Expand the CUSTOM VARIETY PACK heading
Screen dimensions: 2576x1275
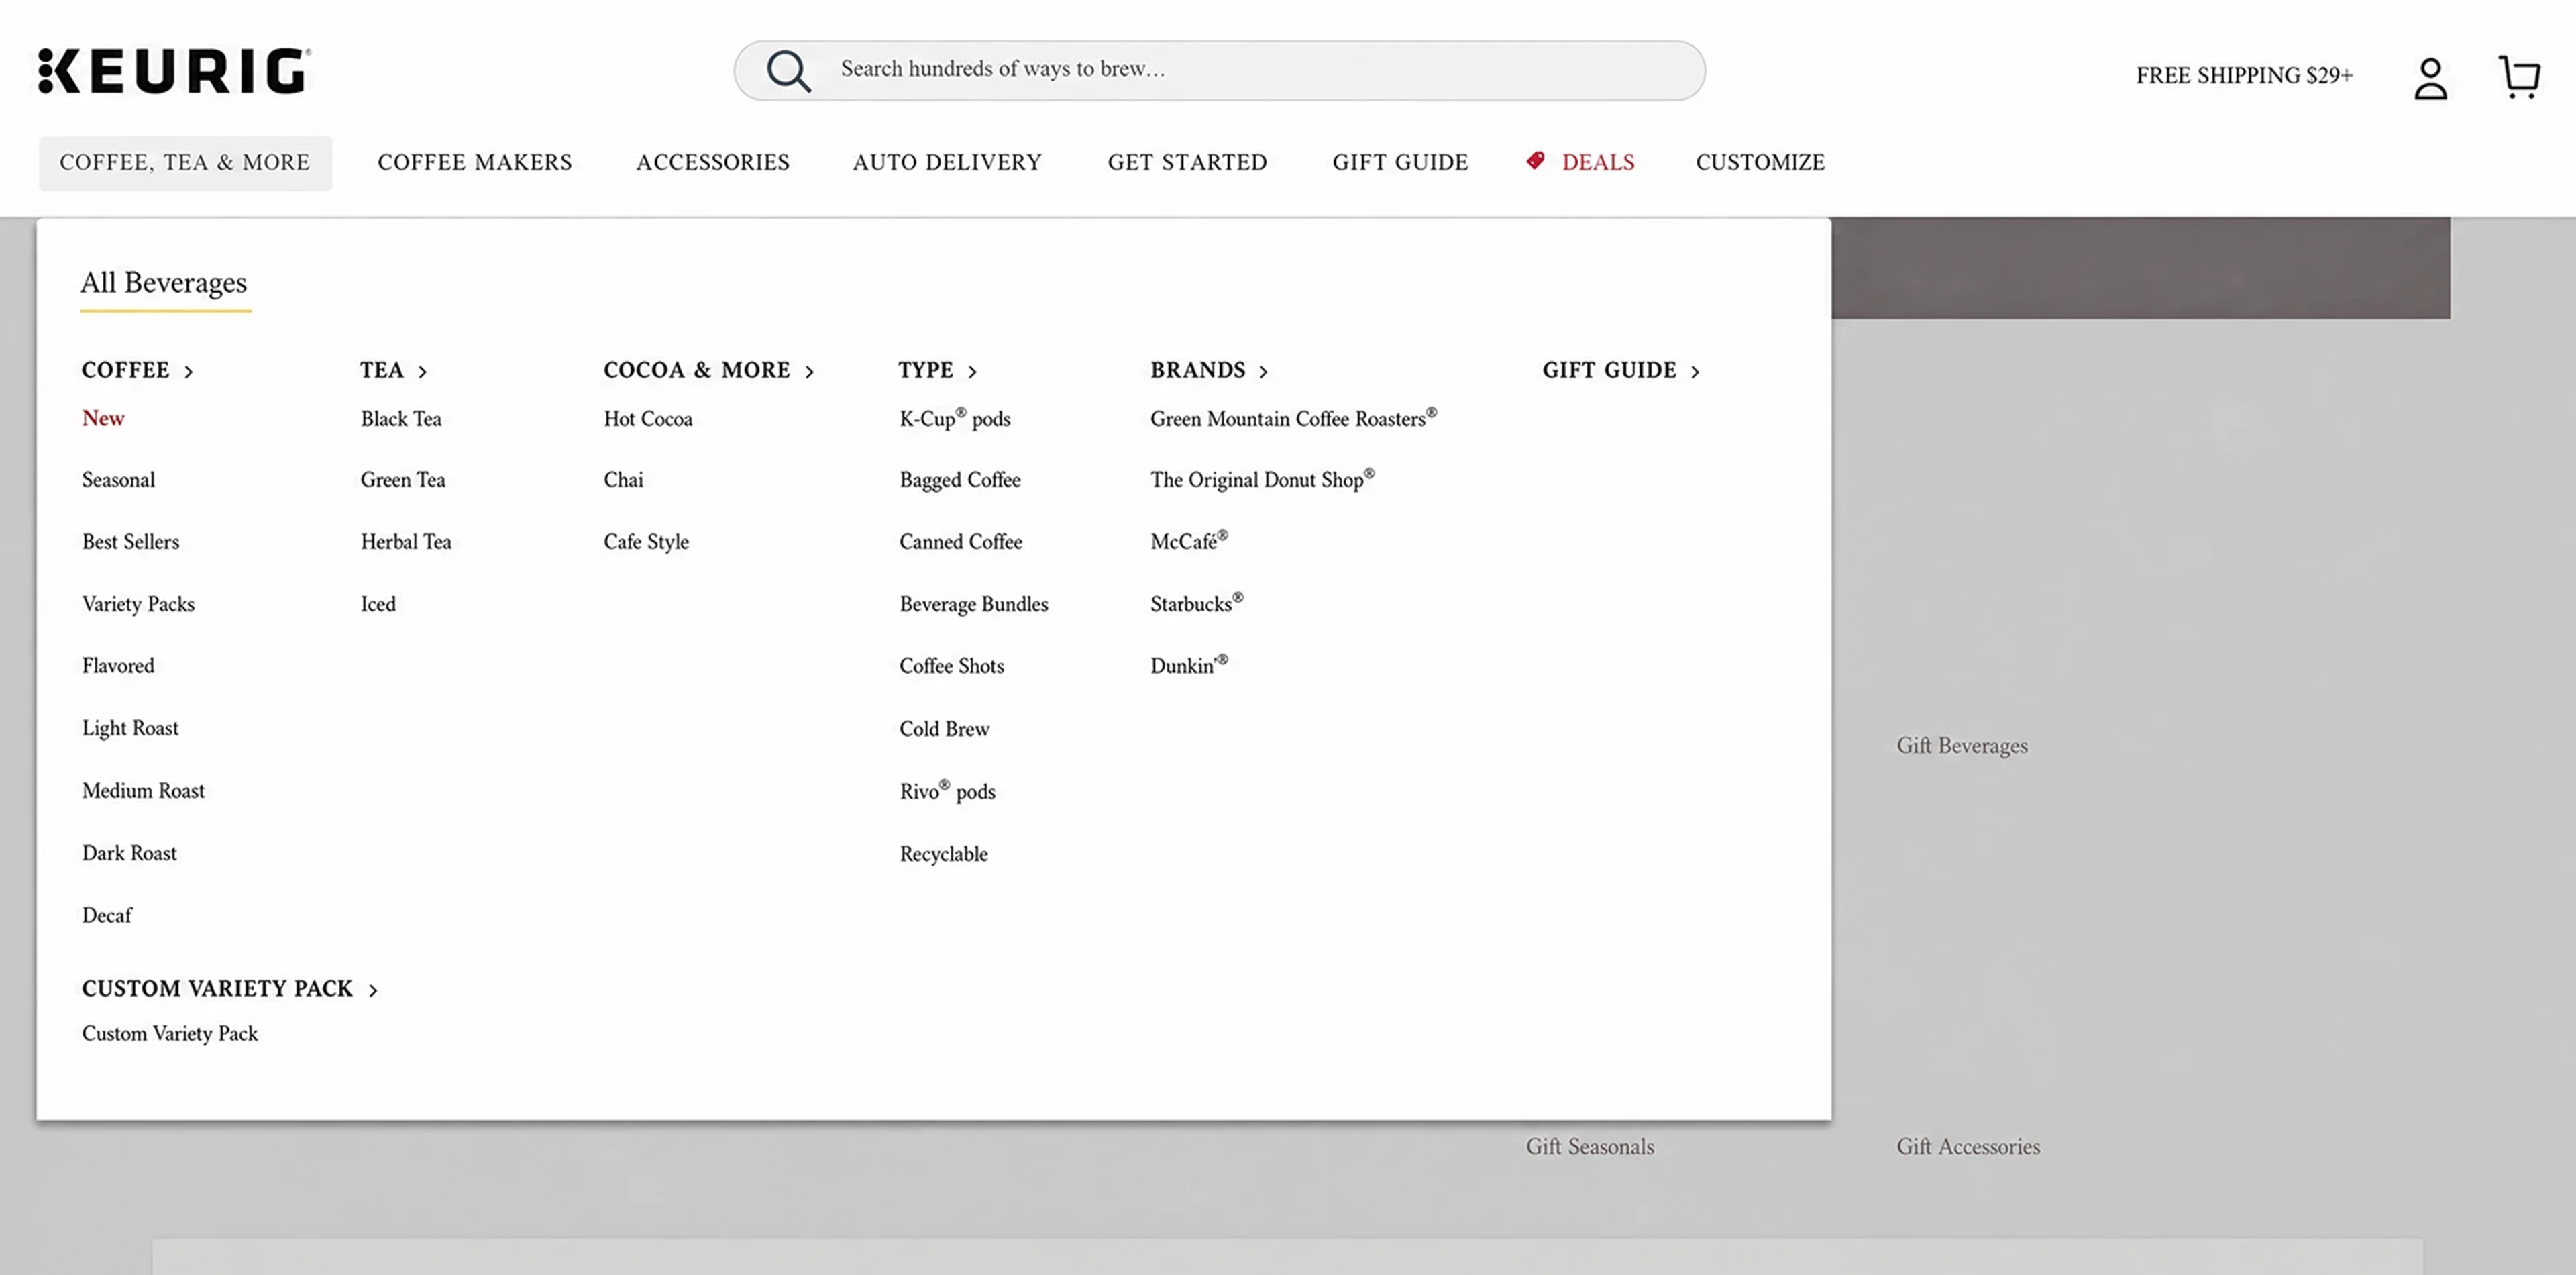230,989
